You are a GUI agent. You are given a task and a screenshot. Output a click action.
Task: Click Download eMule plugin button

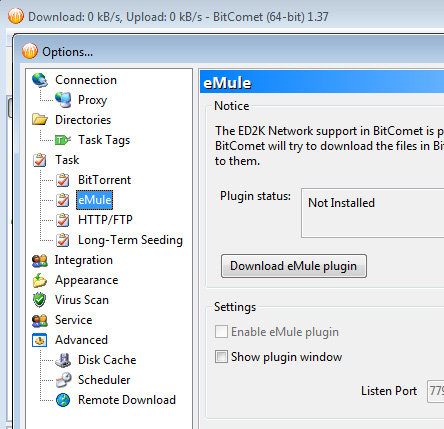point(294,266)
